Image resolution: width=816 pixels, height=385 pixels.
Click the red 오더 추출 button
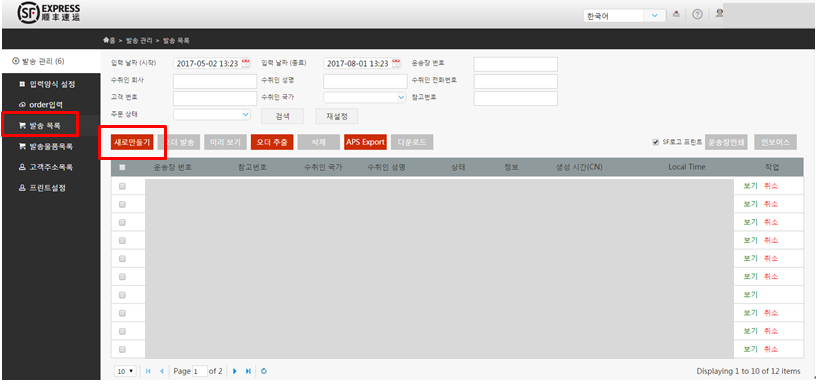272,142
